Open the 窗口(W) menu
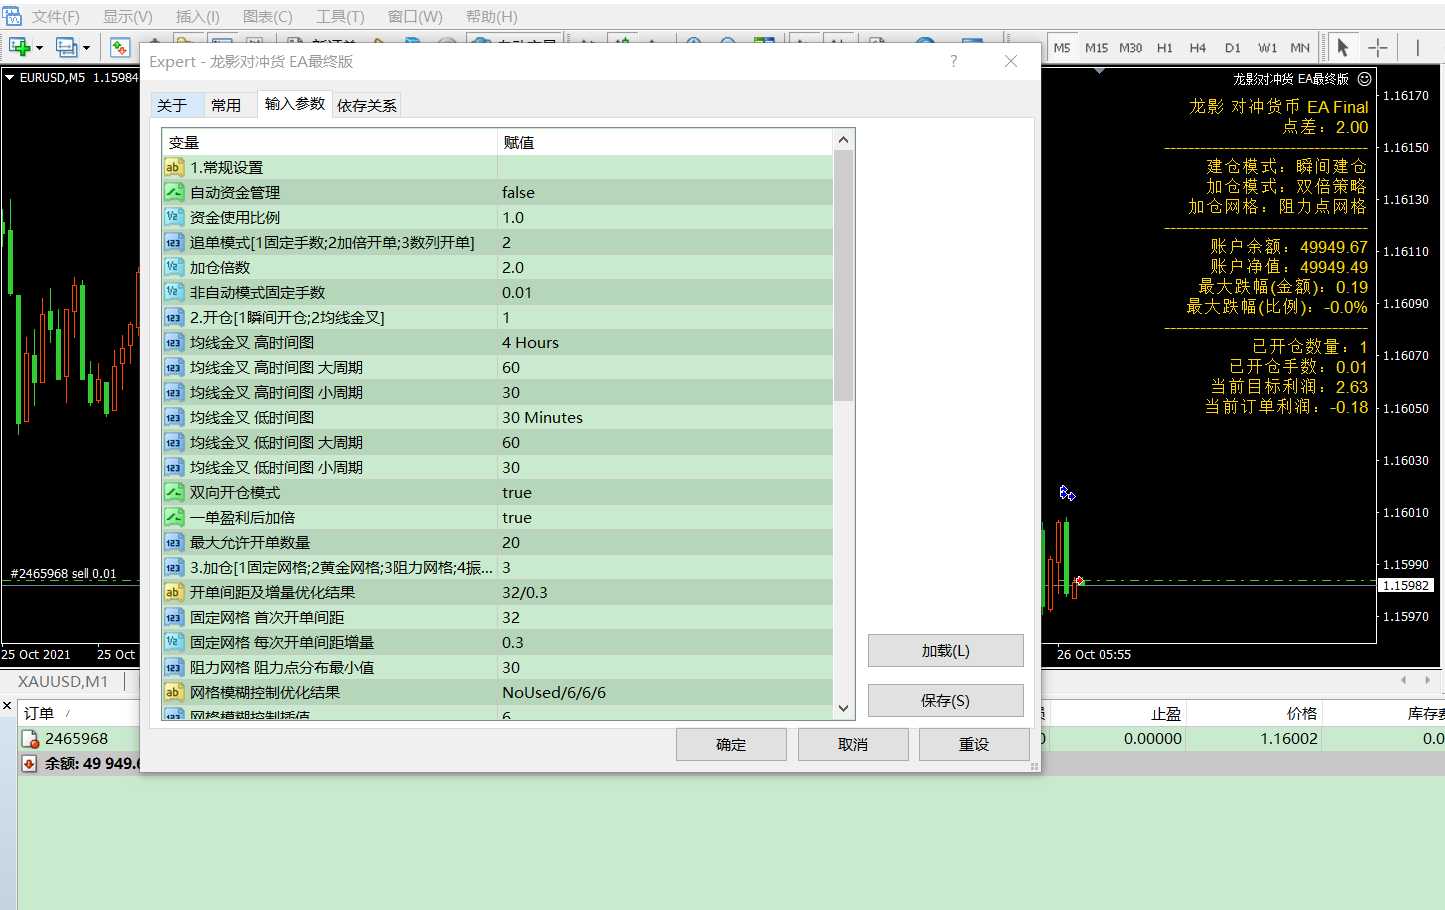This screenshot has height=910, width=1445. pyautogui.click(x=414, y=16)
